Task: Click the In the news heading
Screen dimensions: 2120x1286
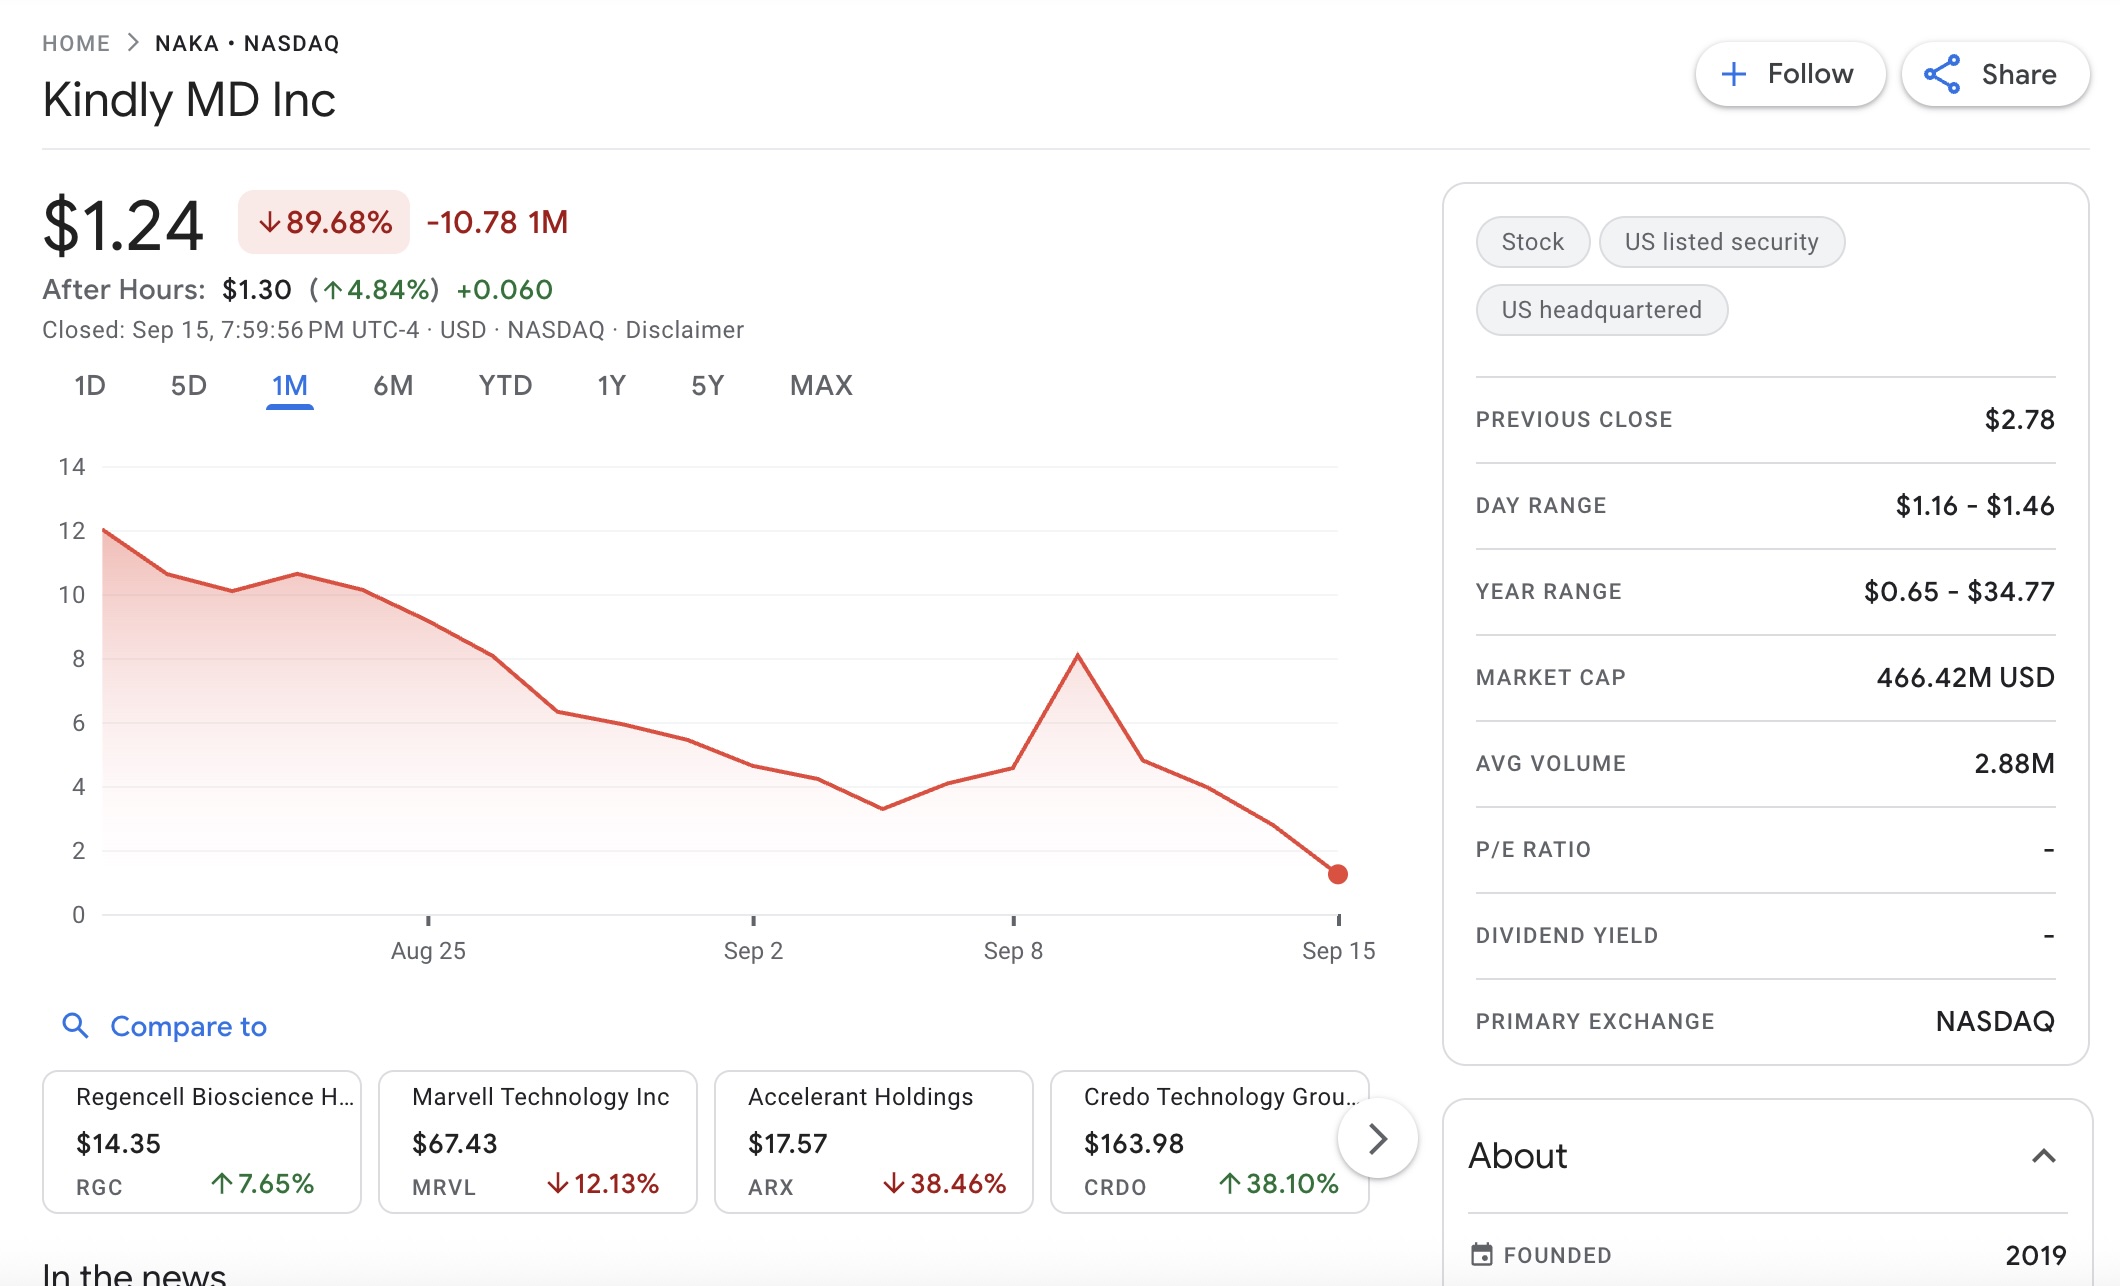Action: (134, 1273)
